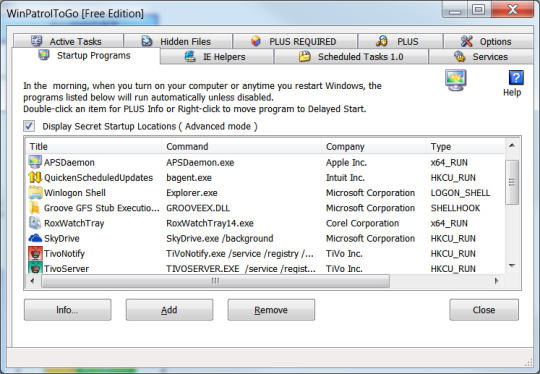Select the Explorer.exe command cell
Screen dimensions: 540x374
pos(192,193)
